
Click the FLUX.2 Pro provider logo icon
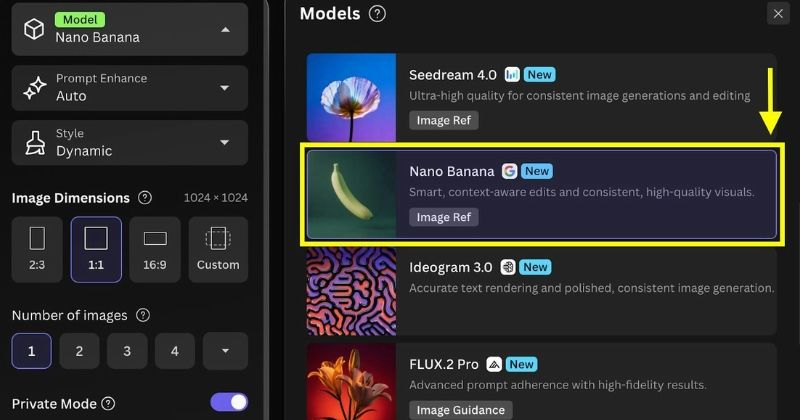point(494,364)
